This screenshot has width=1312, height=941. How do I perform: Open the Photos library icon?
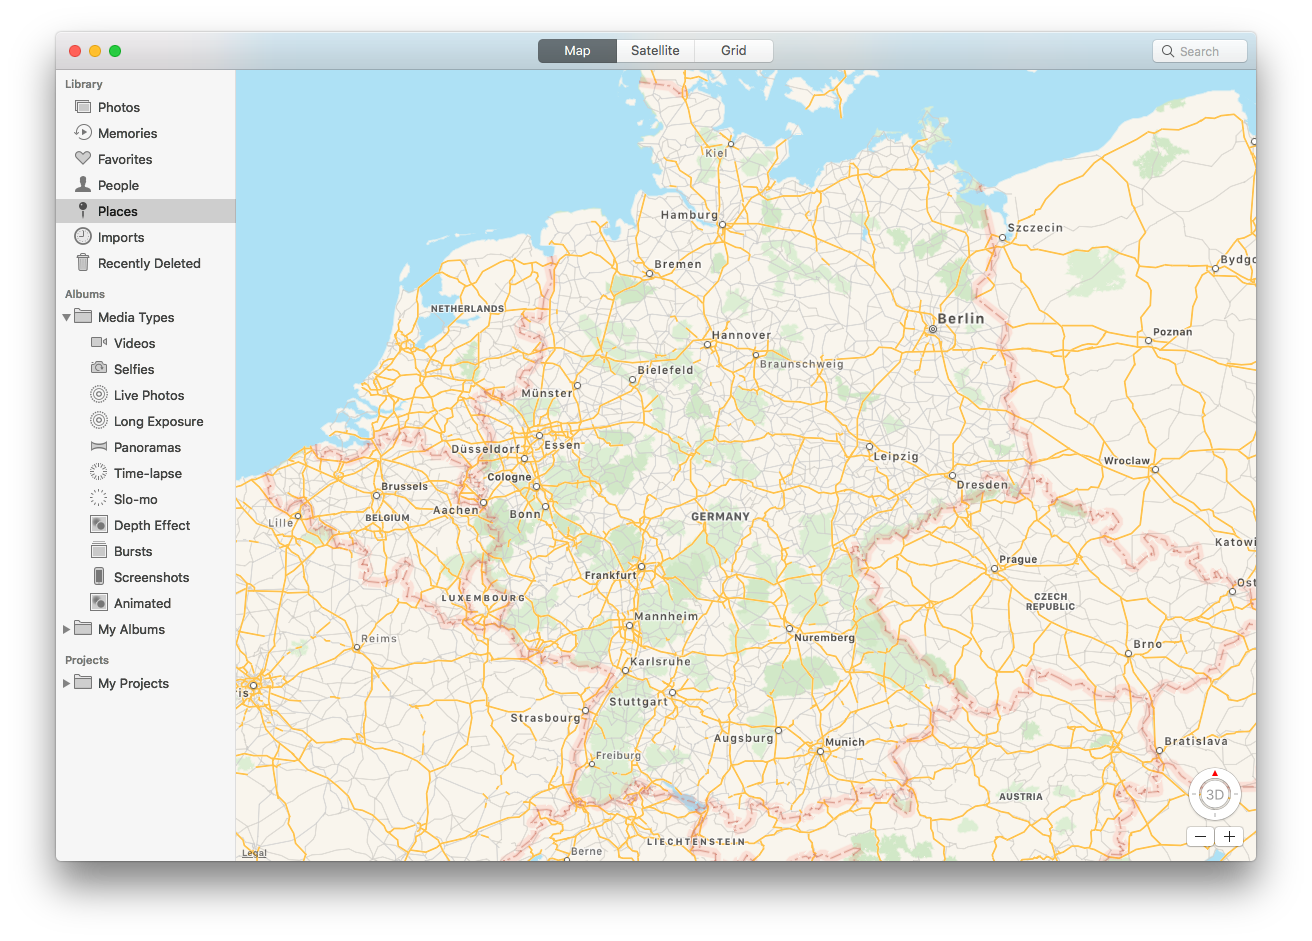pos(83,107)
